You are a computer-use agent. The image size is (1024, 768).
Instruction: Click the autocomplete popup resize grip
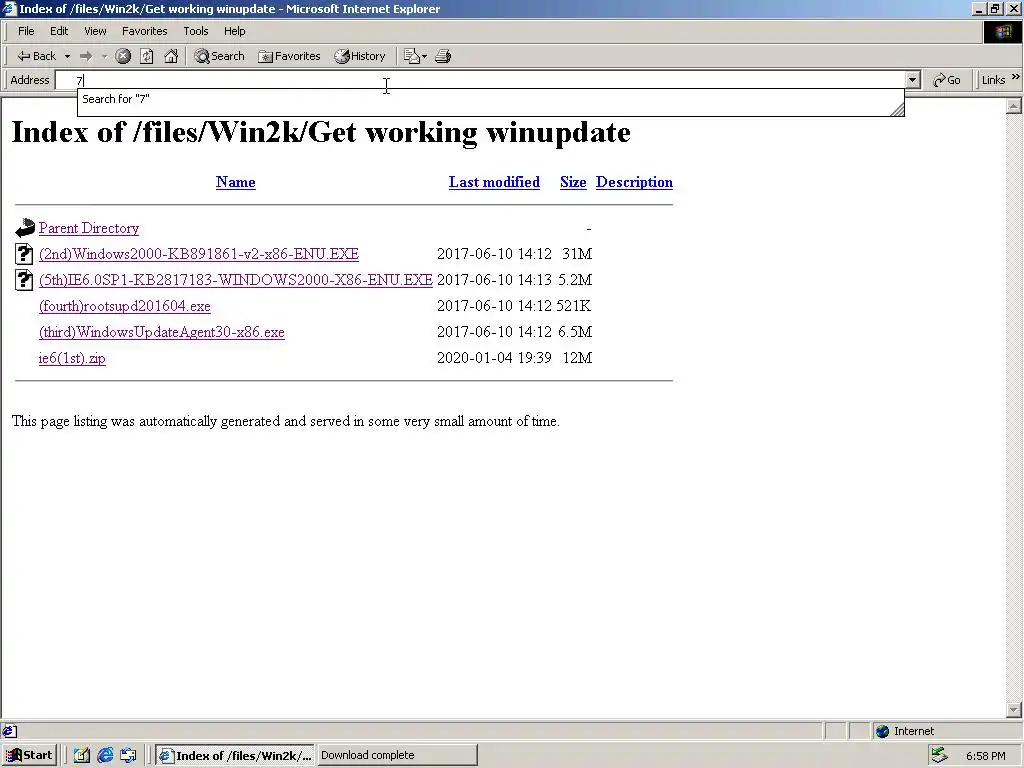pos(897,110)
